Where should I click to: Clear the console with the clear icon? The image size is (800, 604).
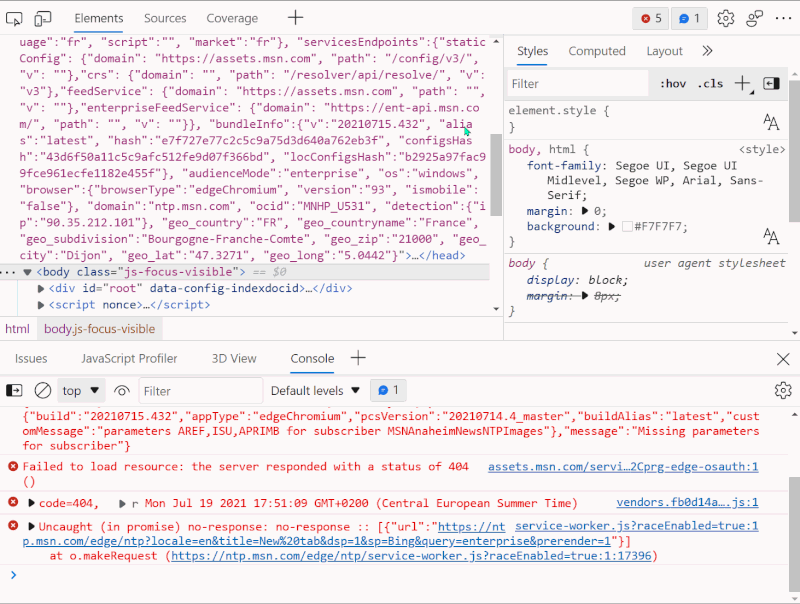point(43,390)
